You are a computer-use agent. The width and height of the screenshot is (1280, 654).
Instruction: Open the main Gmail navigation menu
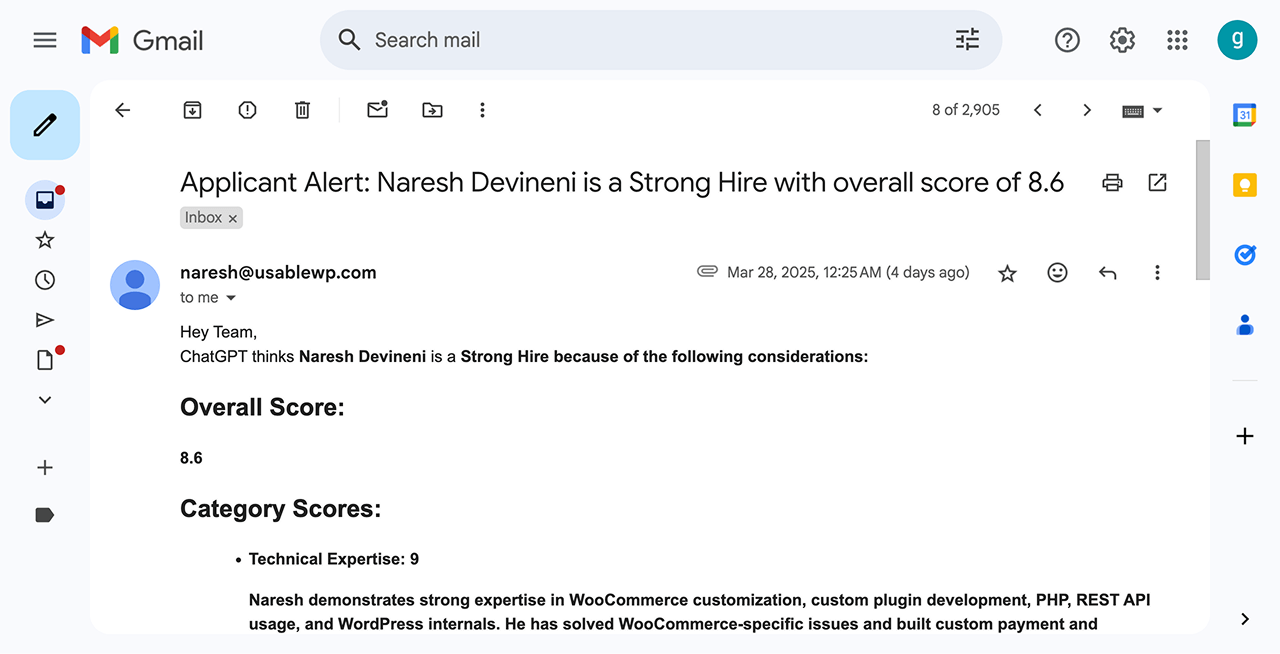[44, 40]
